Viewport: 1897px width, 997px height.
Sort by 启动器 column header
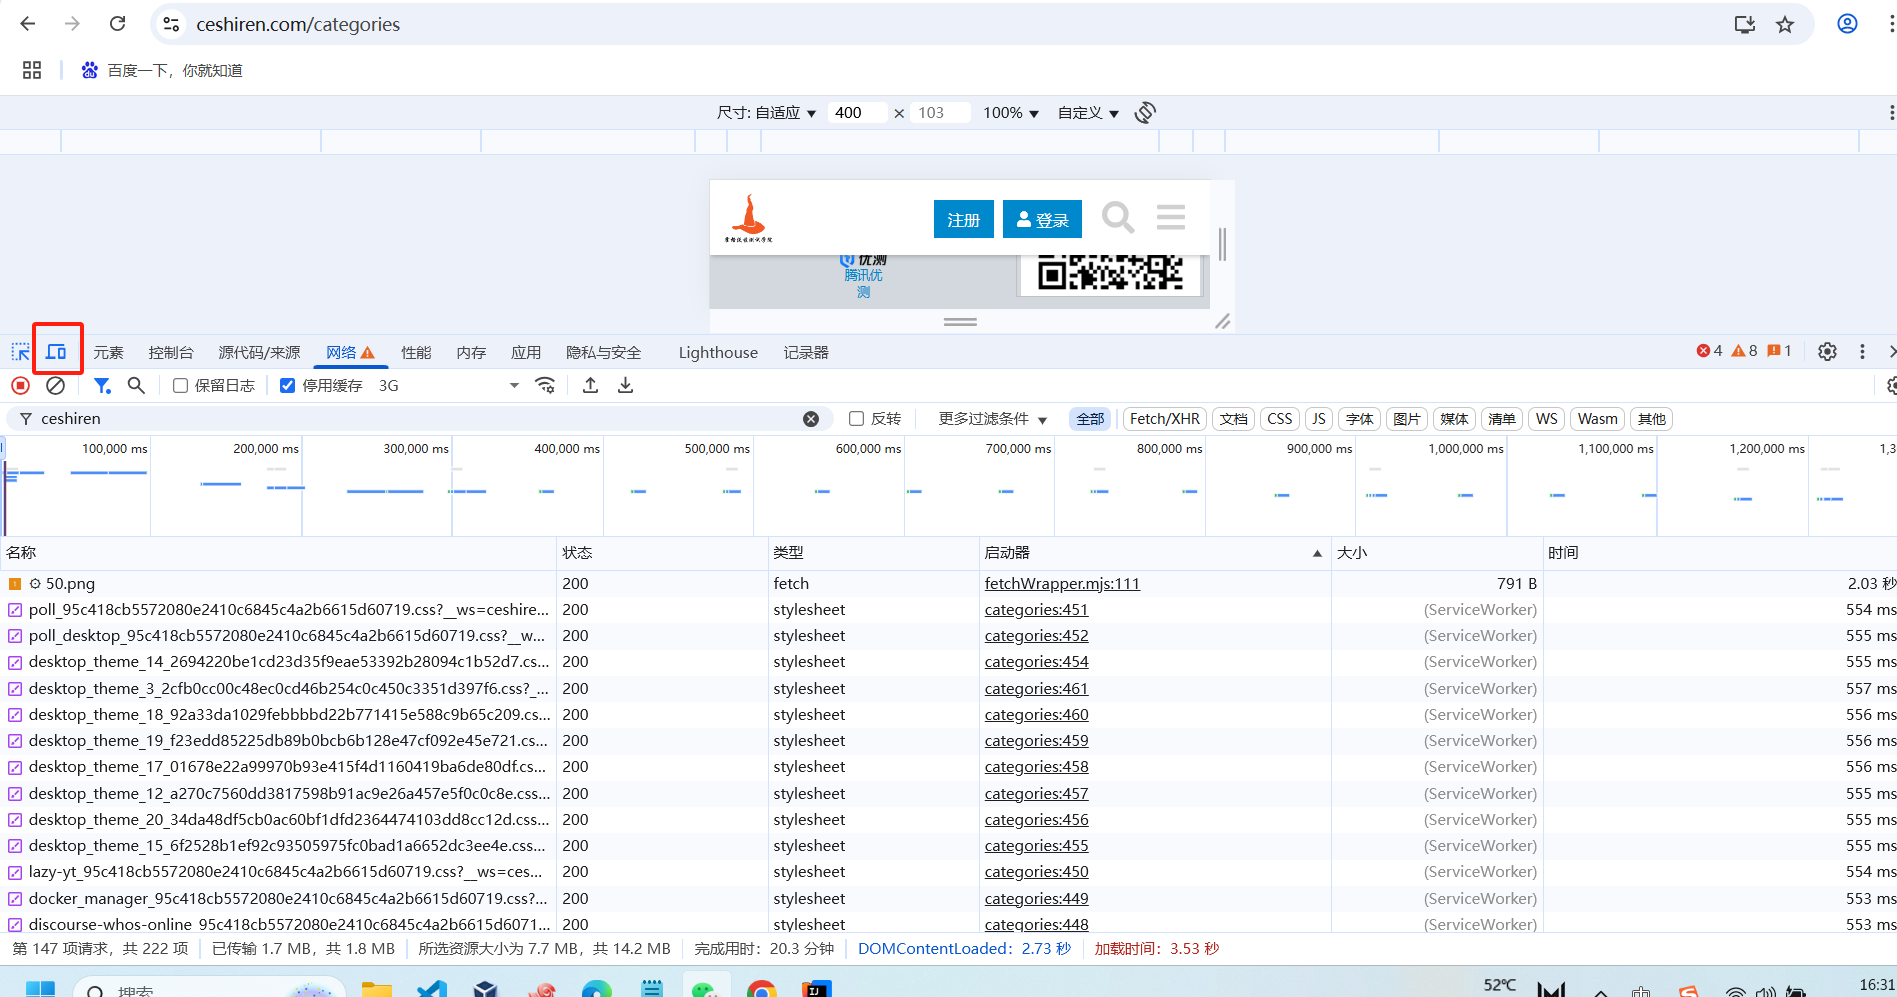click(x=1154, y=552)
